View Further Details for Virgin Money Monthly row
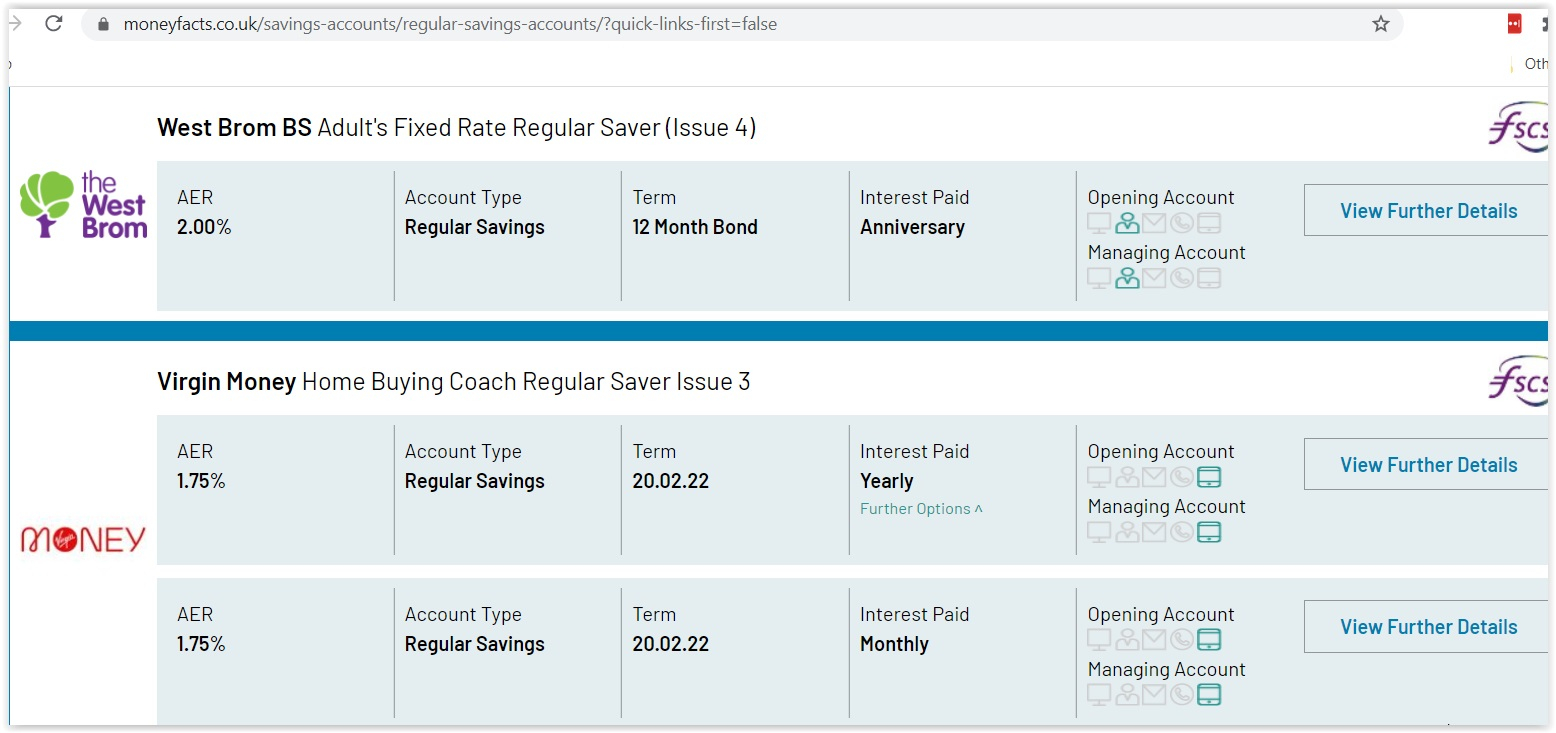This screenshot has height=733, width=1556. tap(1427, 627)
